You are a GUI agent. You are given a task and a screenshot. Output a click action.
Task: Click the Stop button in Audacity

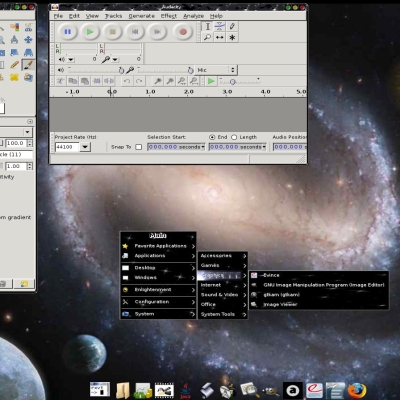(113, 32)
